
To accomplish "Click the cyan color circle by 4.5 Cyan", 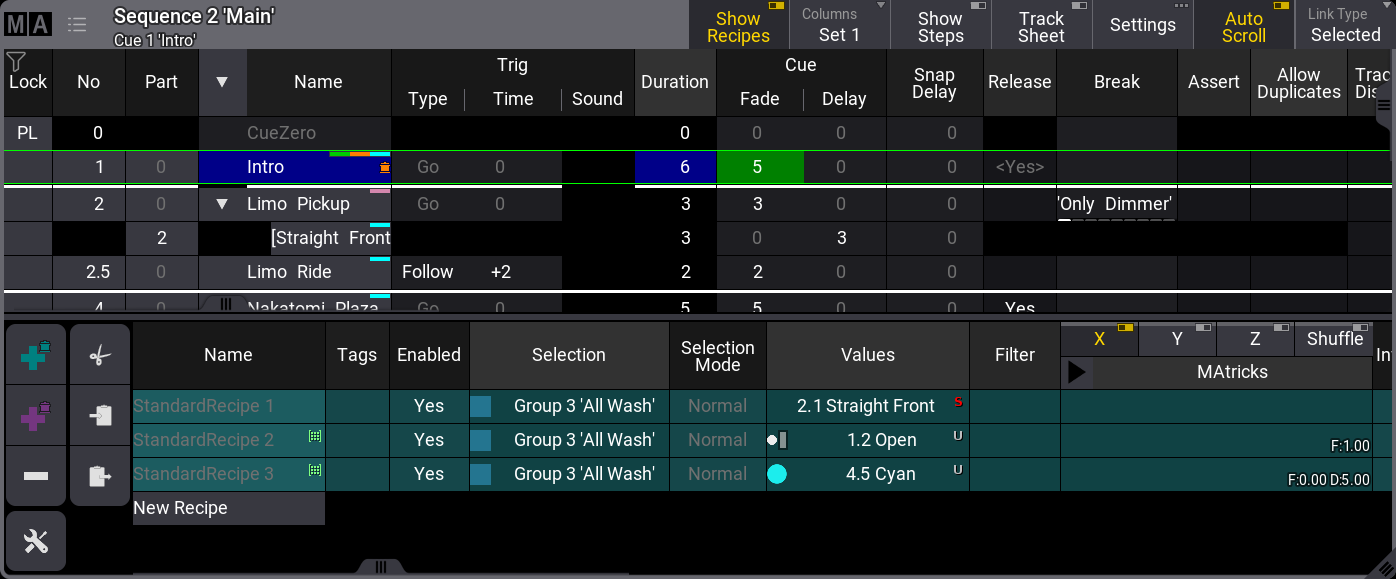I will 777,474.
